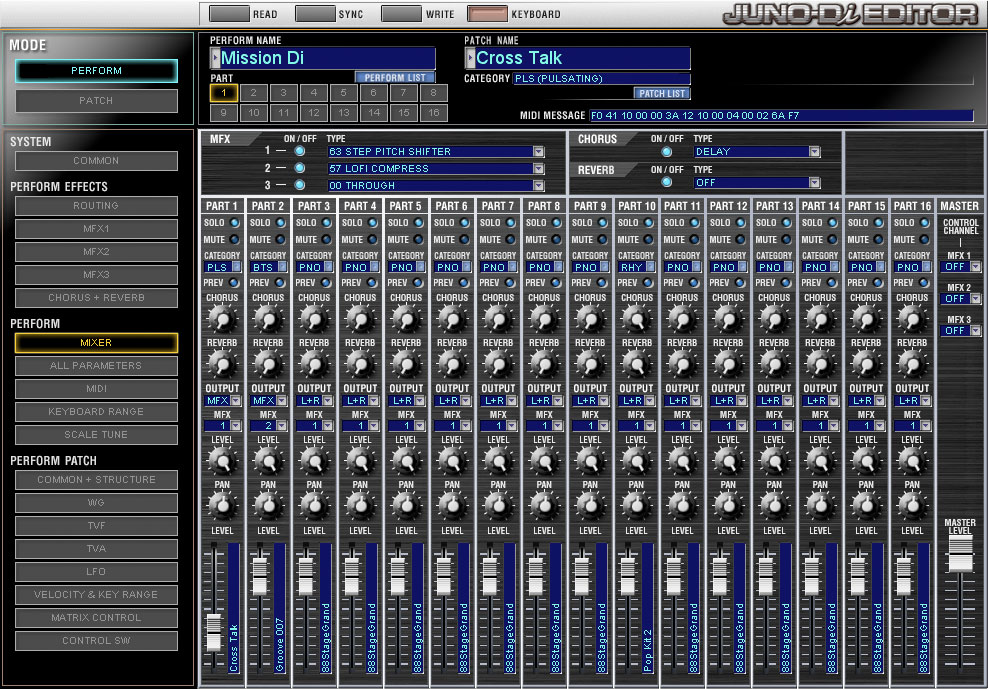The height and width of the screenshot is (689, 988).
Task: Click the Part 12 level knob
Action: click(x=728, y=461)
